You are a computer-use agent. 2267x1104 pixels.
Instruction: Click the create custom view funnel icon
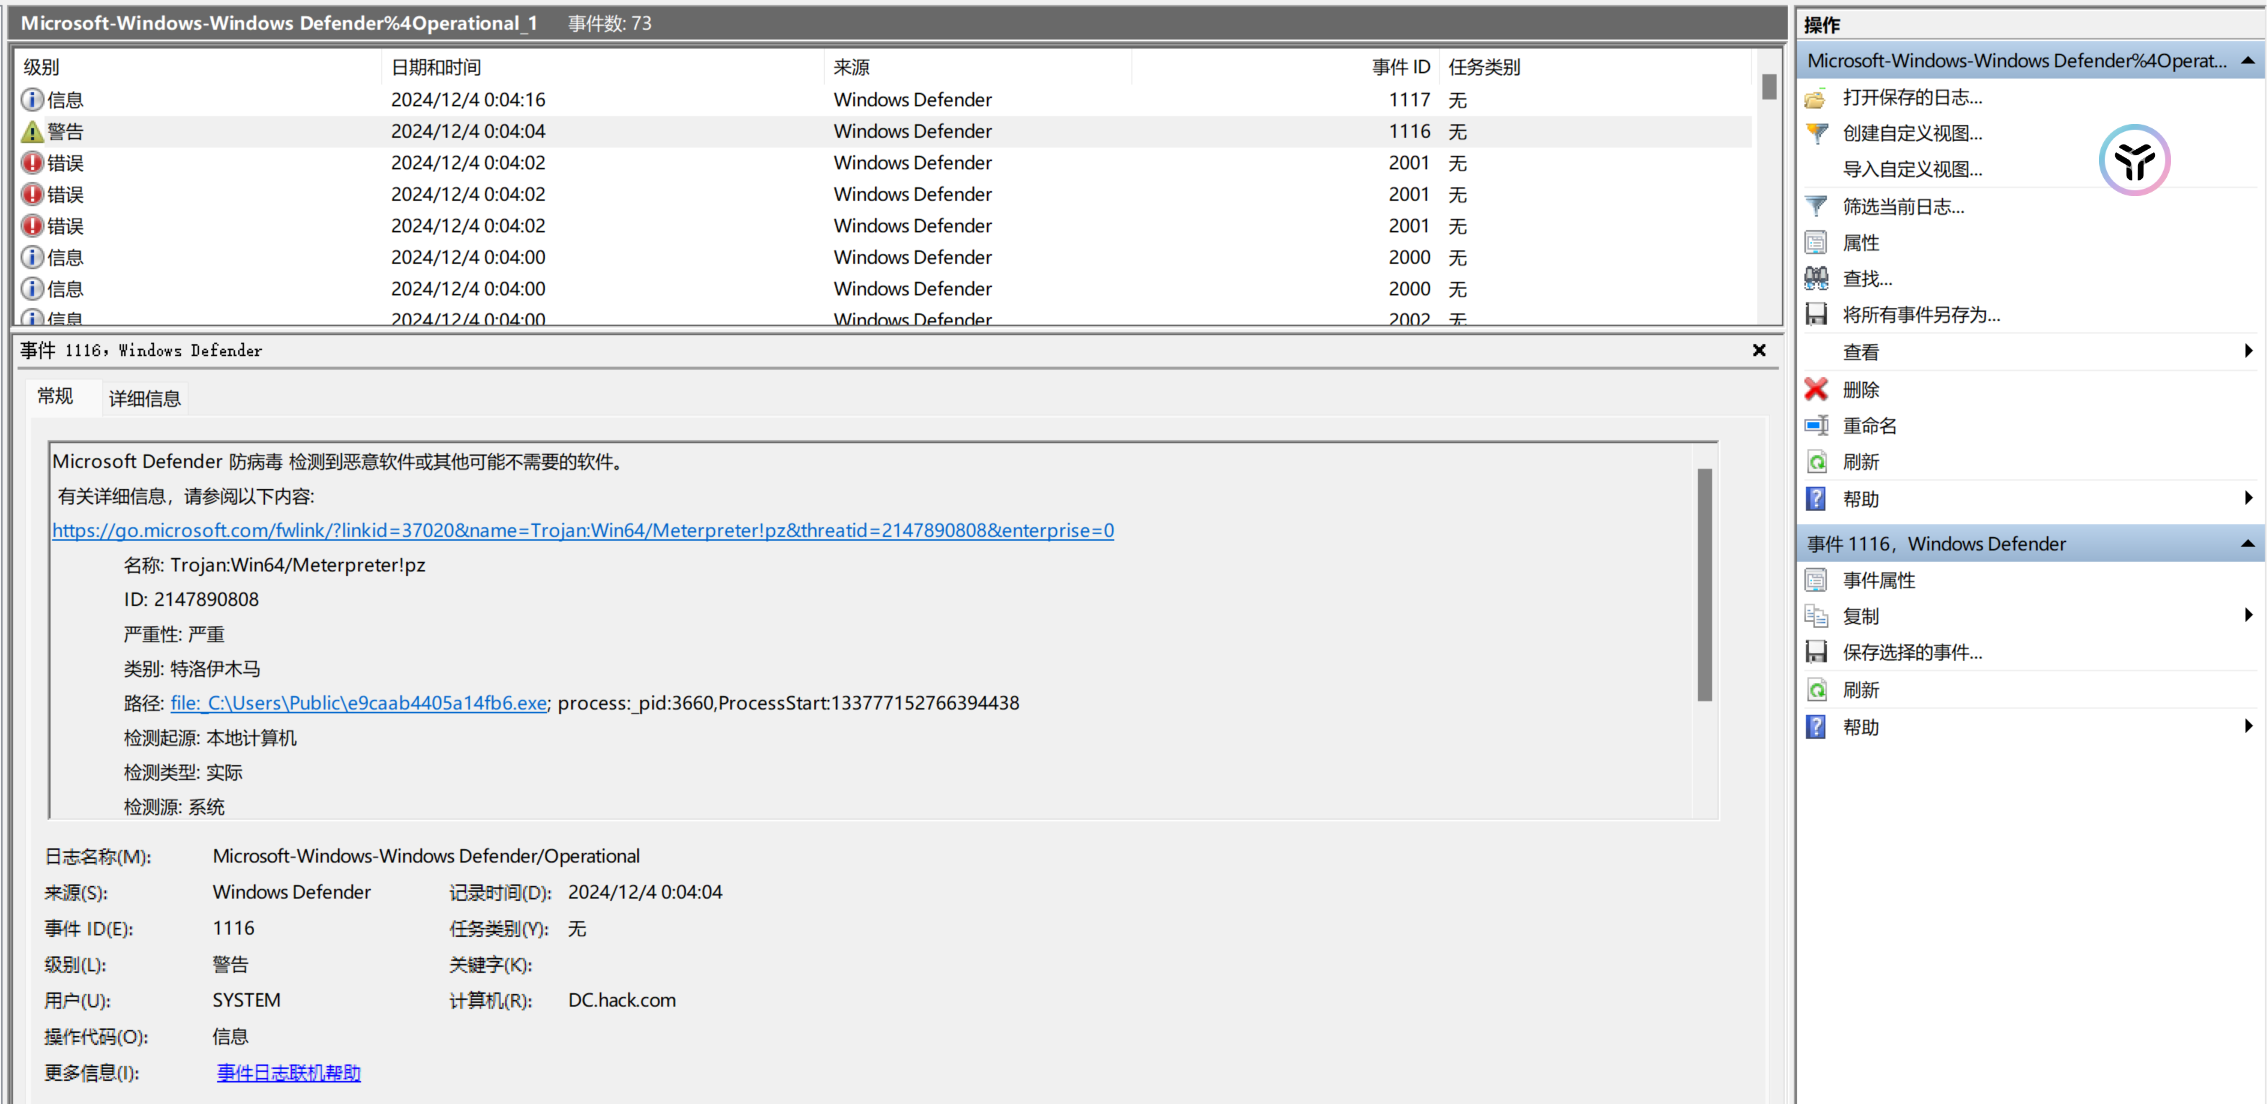[1816, 134]
